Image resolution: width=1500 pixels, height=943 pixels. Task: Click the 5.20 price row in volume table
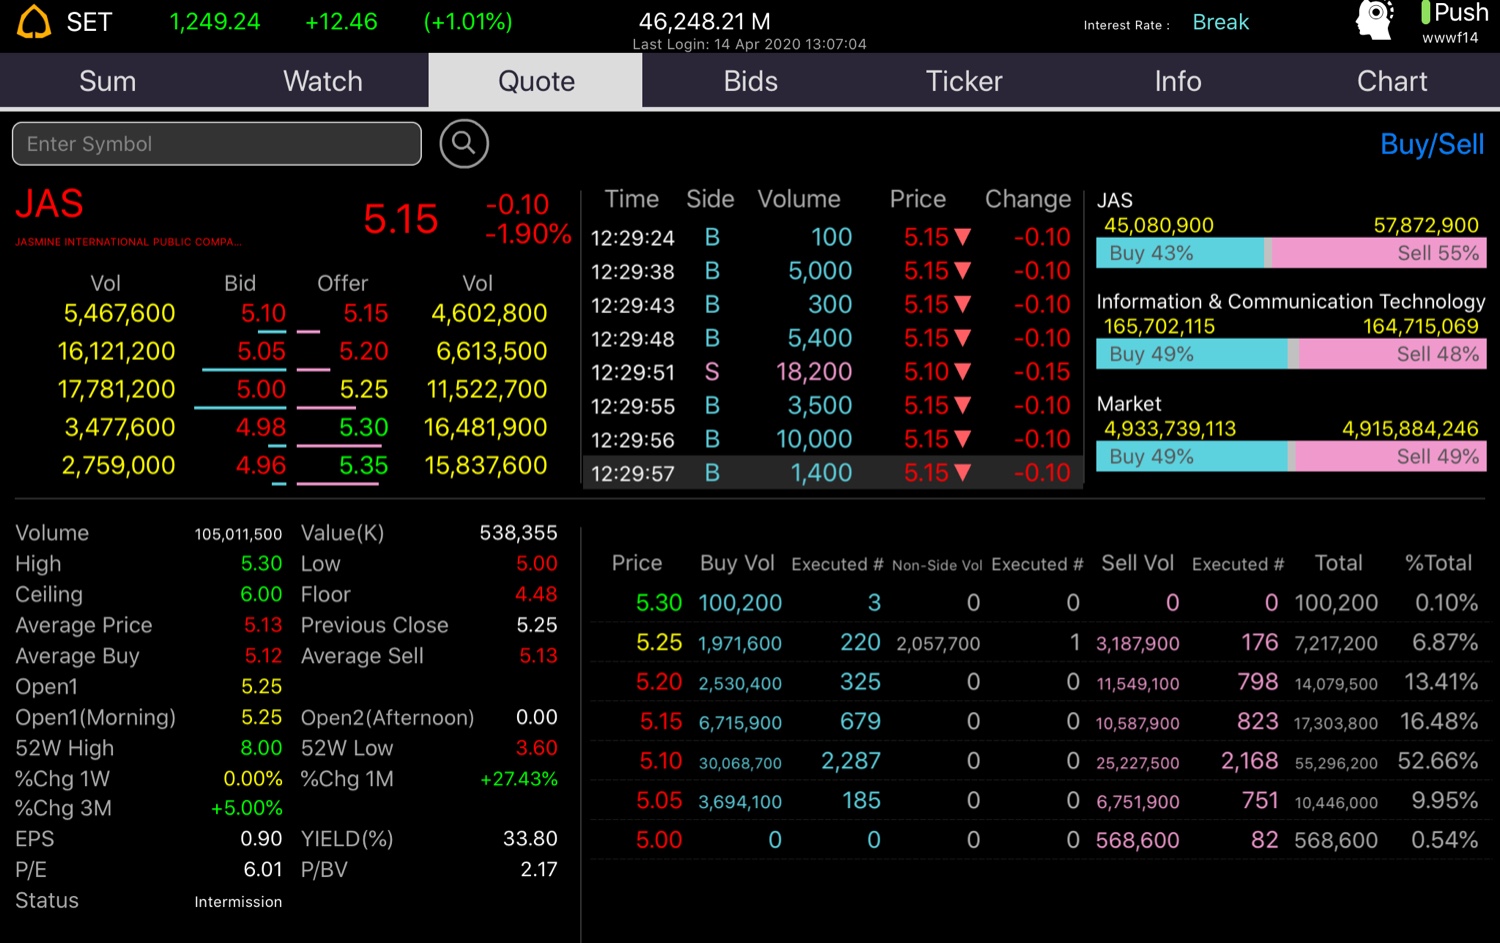click(x=1040, y=682)
